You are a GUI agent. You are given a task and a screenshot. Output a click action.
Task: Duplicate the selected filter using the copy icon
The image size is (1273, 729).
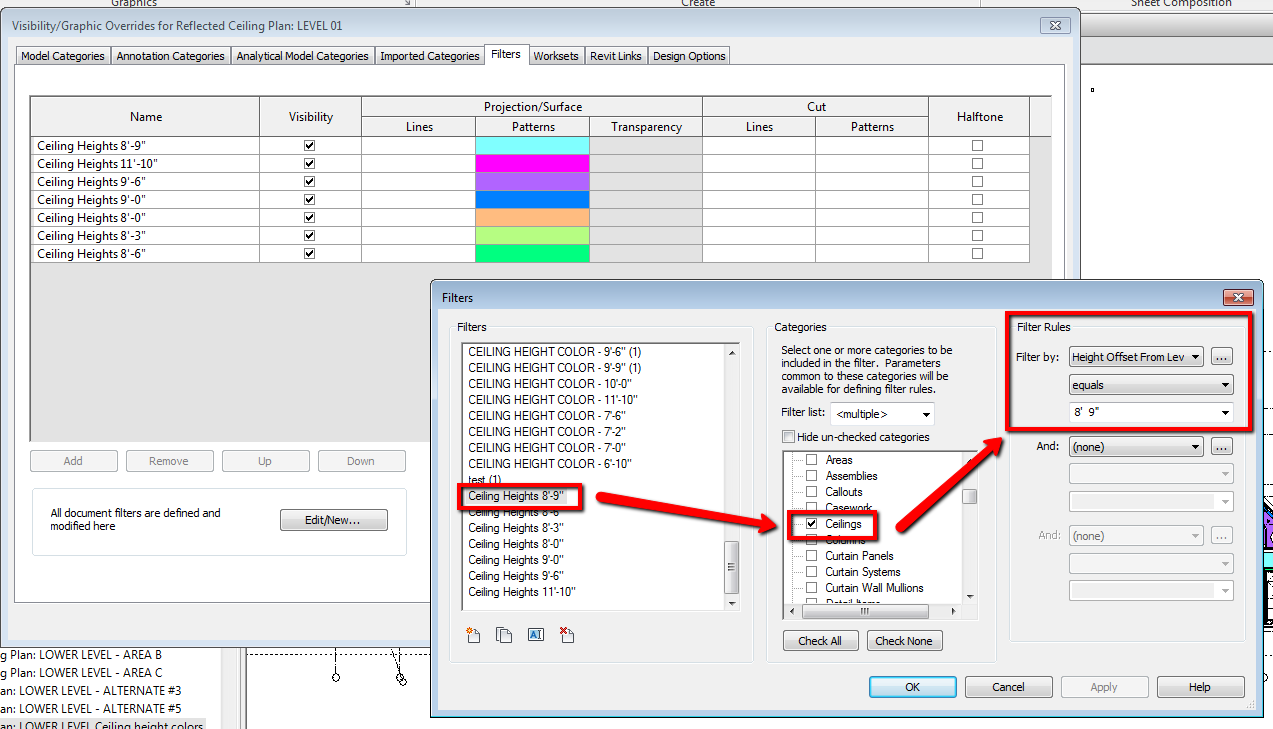[x=502, y=634]
